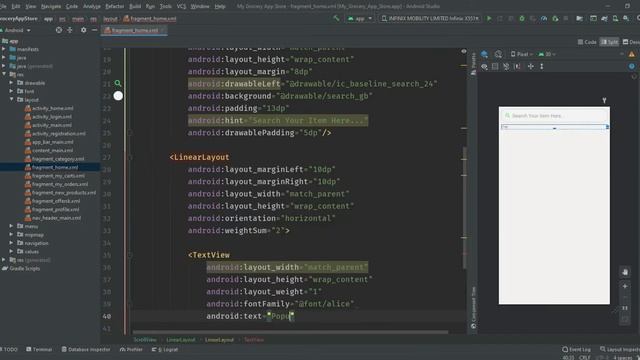
Task: Open fragment_category.xml in layout tree
Action: 58,159
